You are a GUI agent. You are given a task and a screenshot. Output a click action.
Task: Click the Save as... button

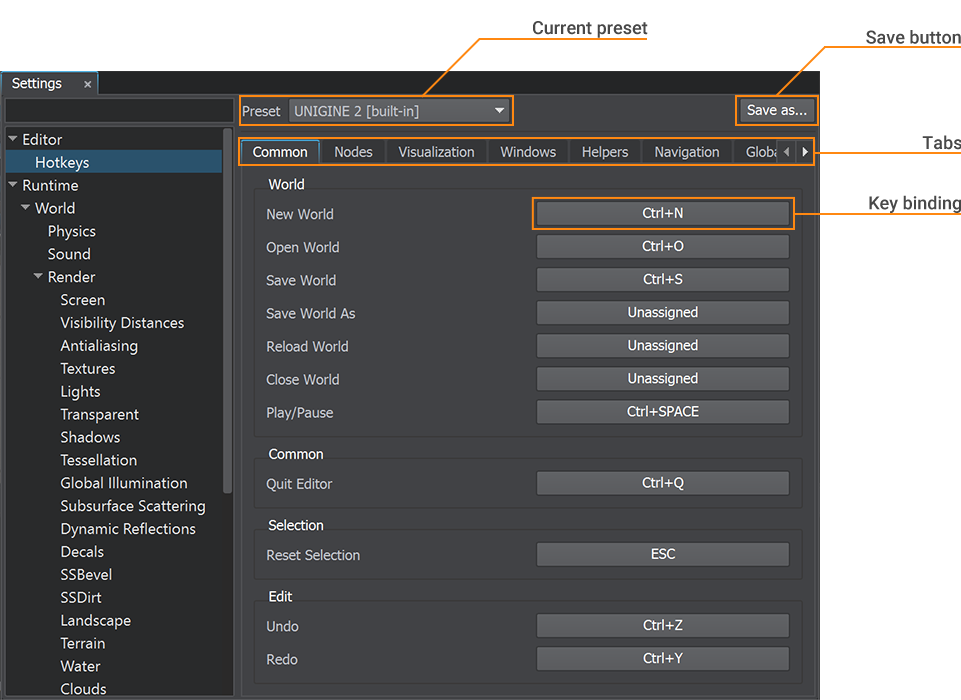(776, 110)
